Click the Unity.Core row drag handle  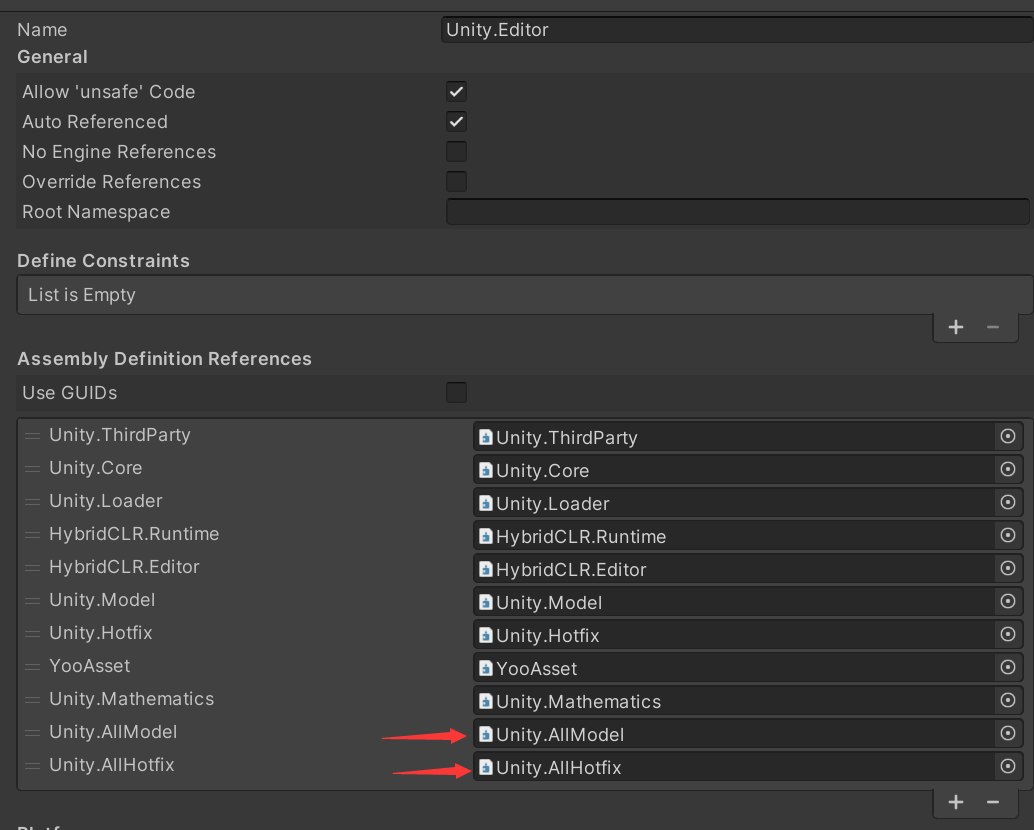(x=32, y=469)
